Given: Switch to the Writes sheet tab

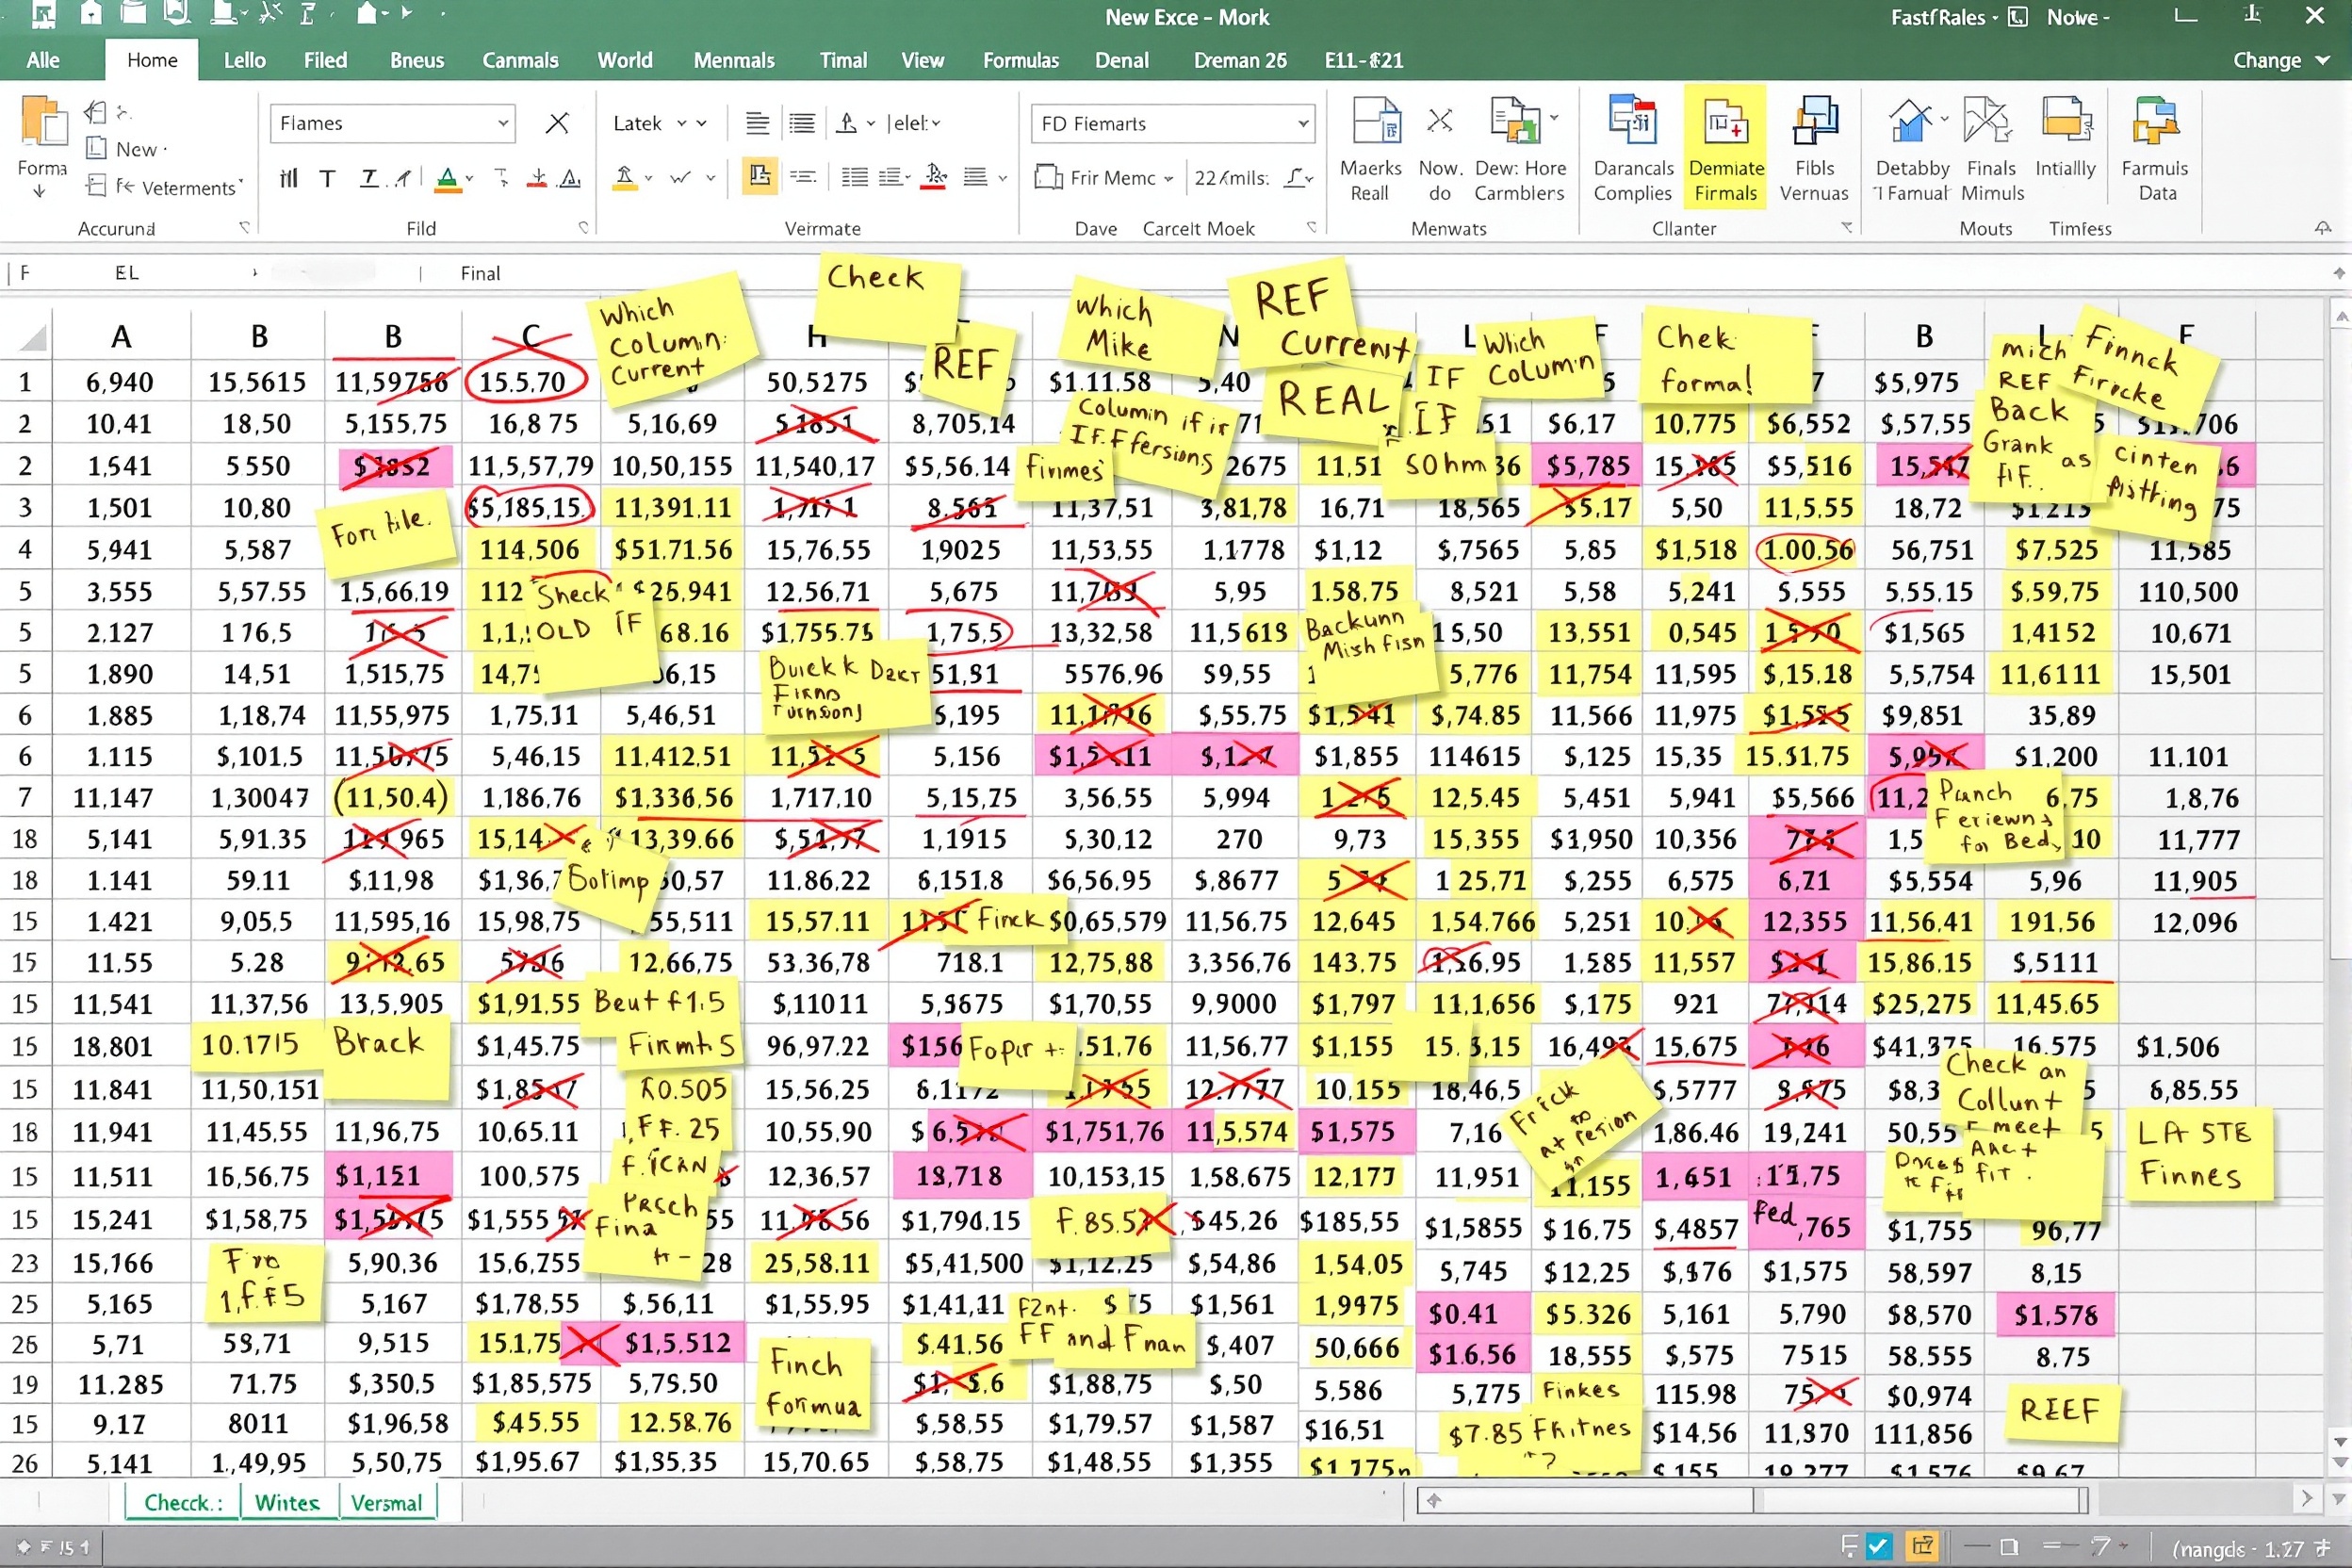Looking at the screenshot, I should pyautogui.click(x=287, y=1502).
